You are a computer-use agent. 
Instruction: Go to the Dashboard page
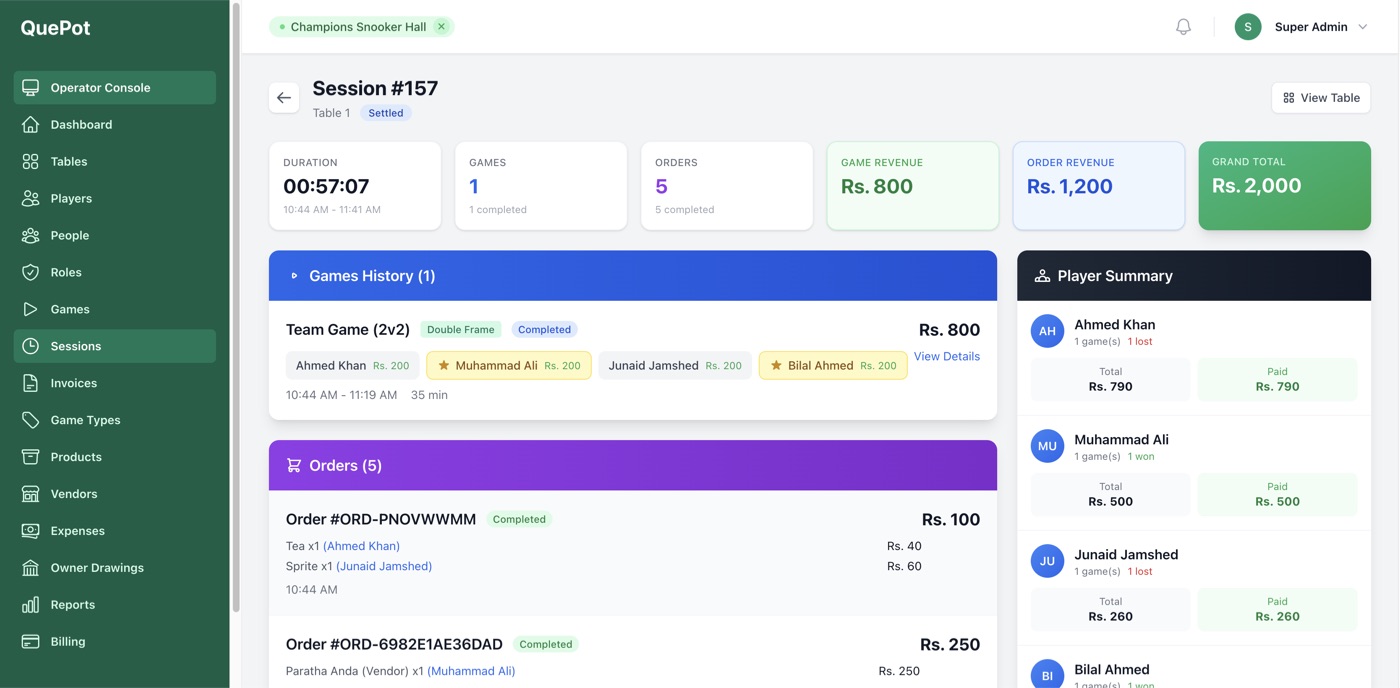click(x=81, y=125)
